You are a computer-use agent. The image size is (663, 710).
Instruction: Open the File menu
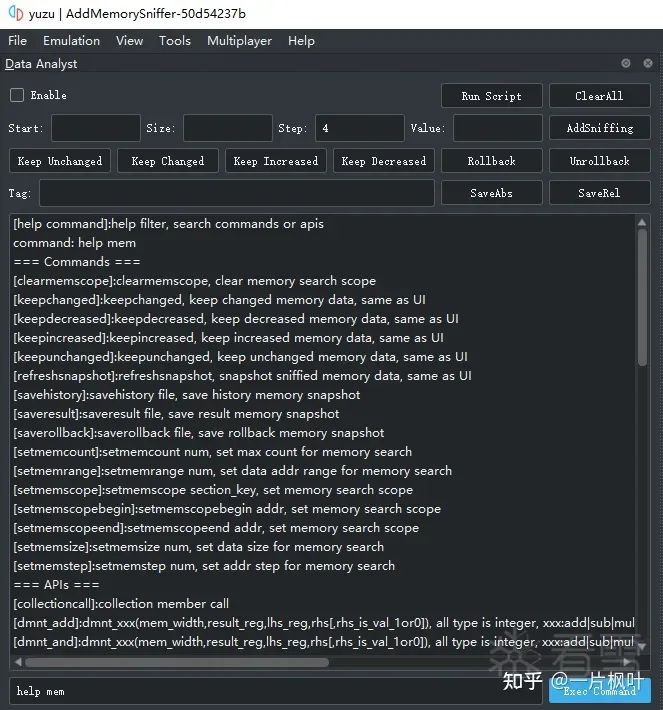[17, 41]
